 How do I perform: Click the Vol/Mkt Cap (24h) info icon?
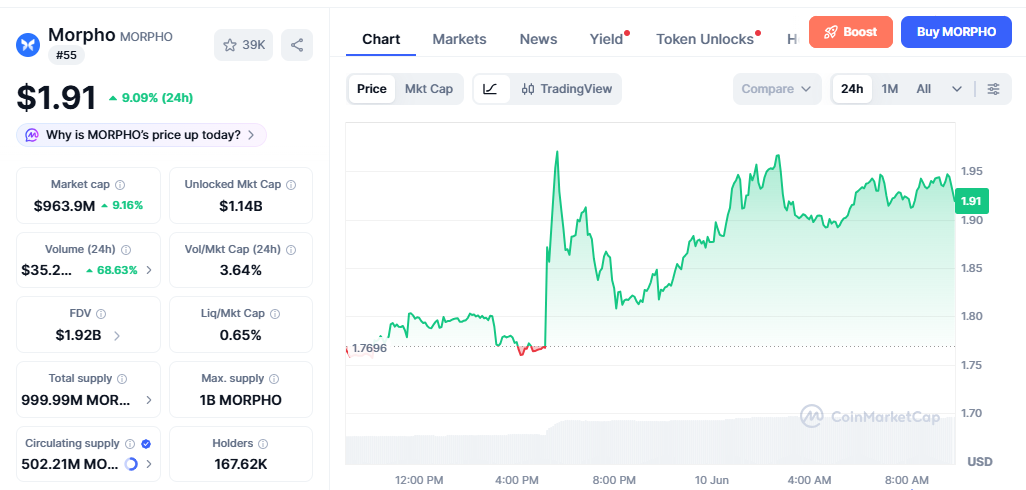tap(291, 250)
